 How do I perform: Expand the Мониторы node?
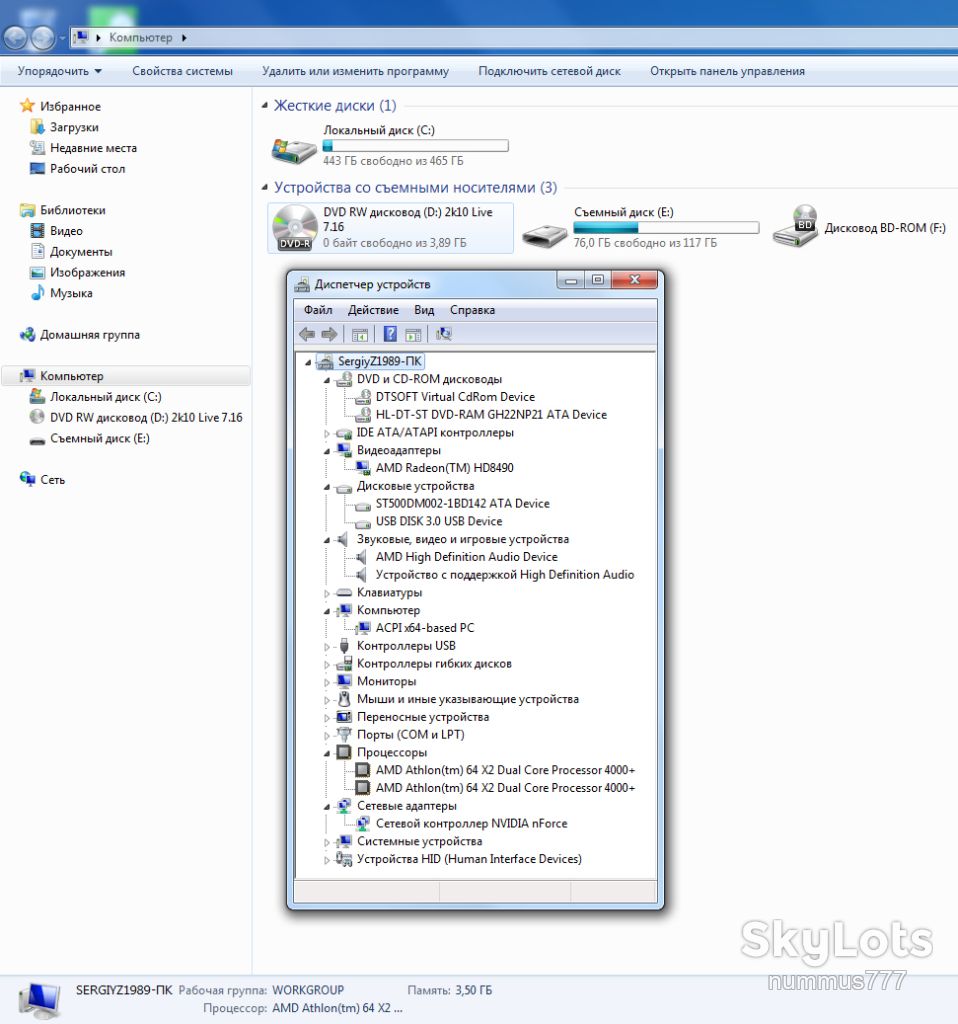coord(327,682)
